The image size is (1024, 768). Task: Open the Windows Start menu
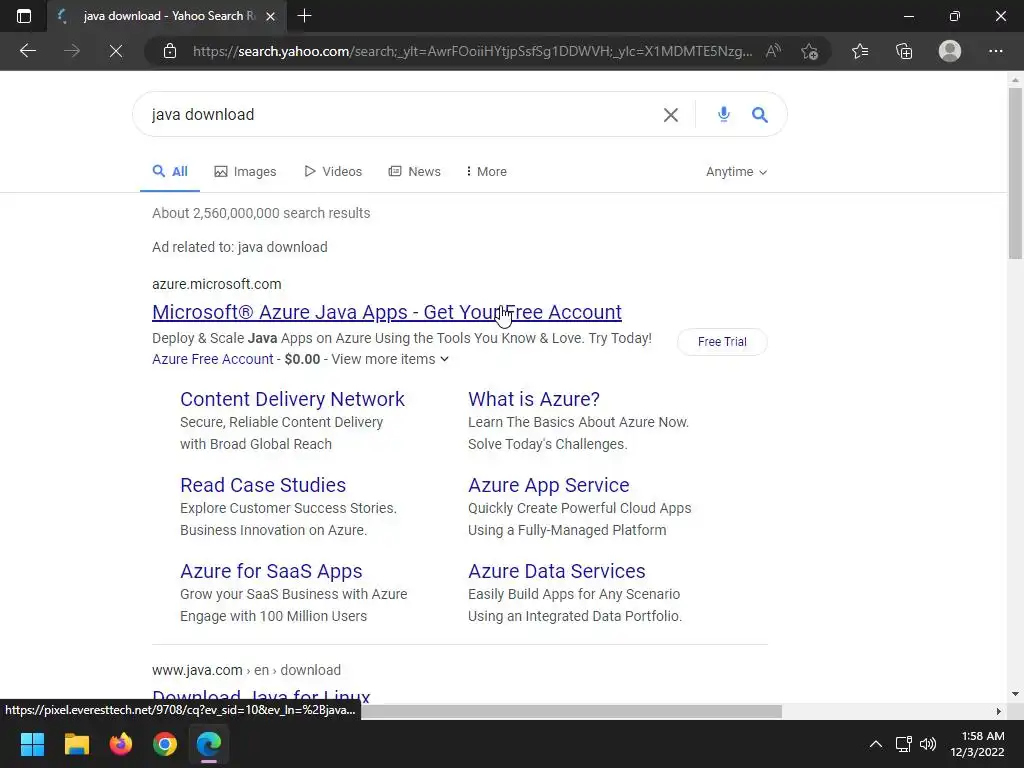click(32, 744)
